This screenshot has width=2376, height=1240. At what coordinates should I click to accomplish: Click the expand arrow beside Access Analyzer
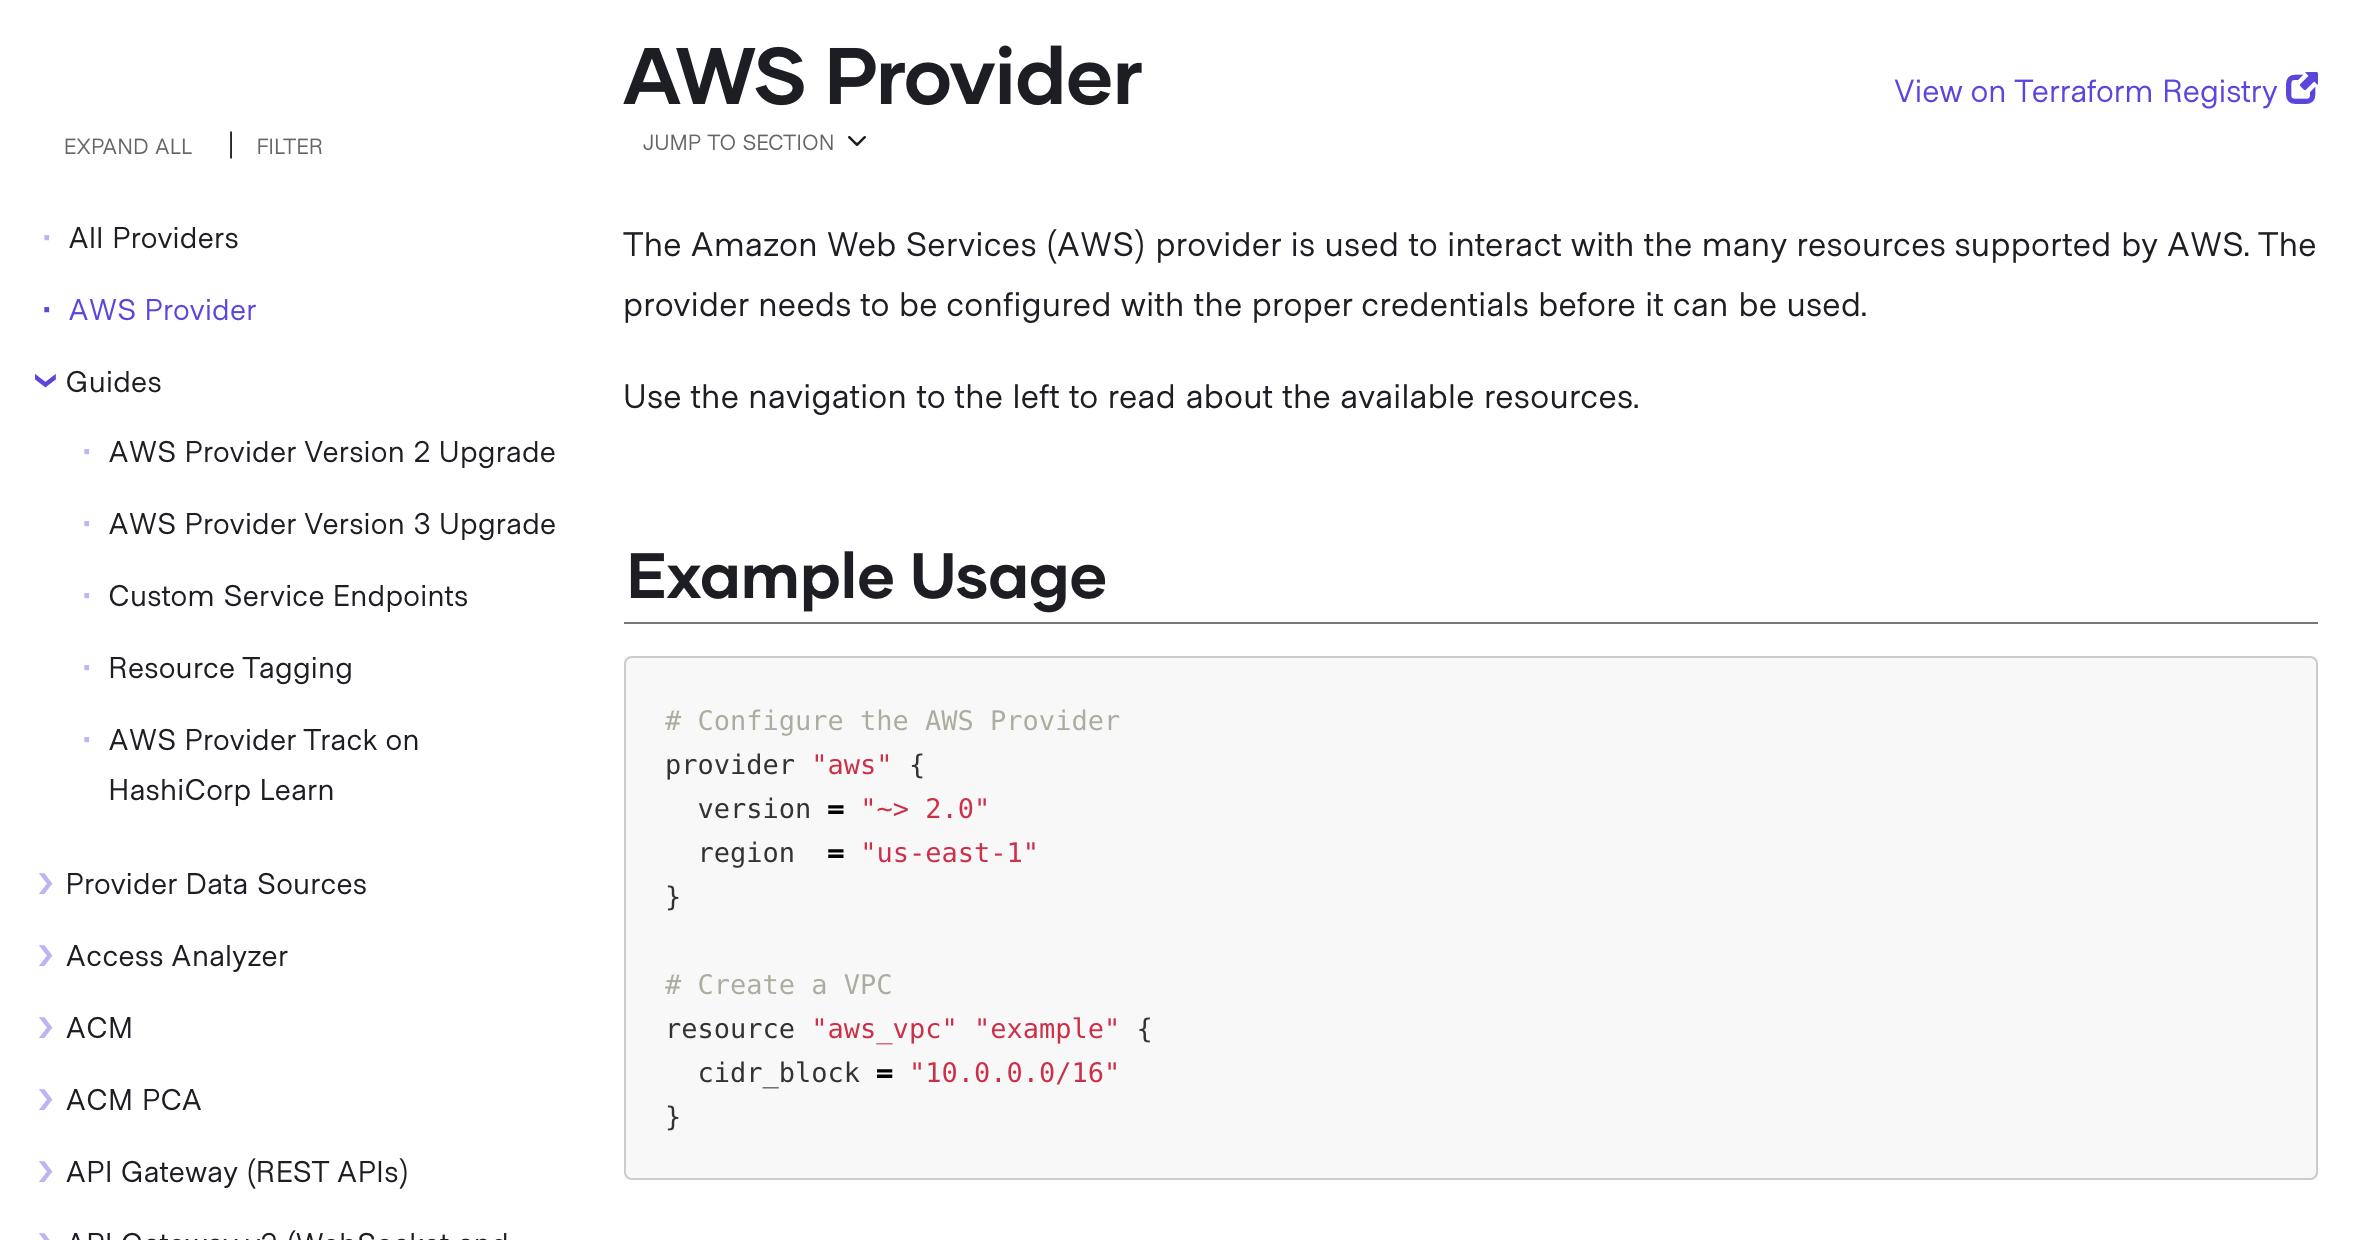(x=44, y=955)
